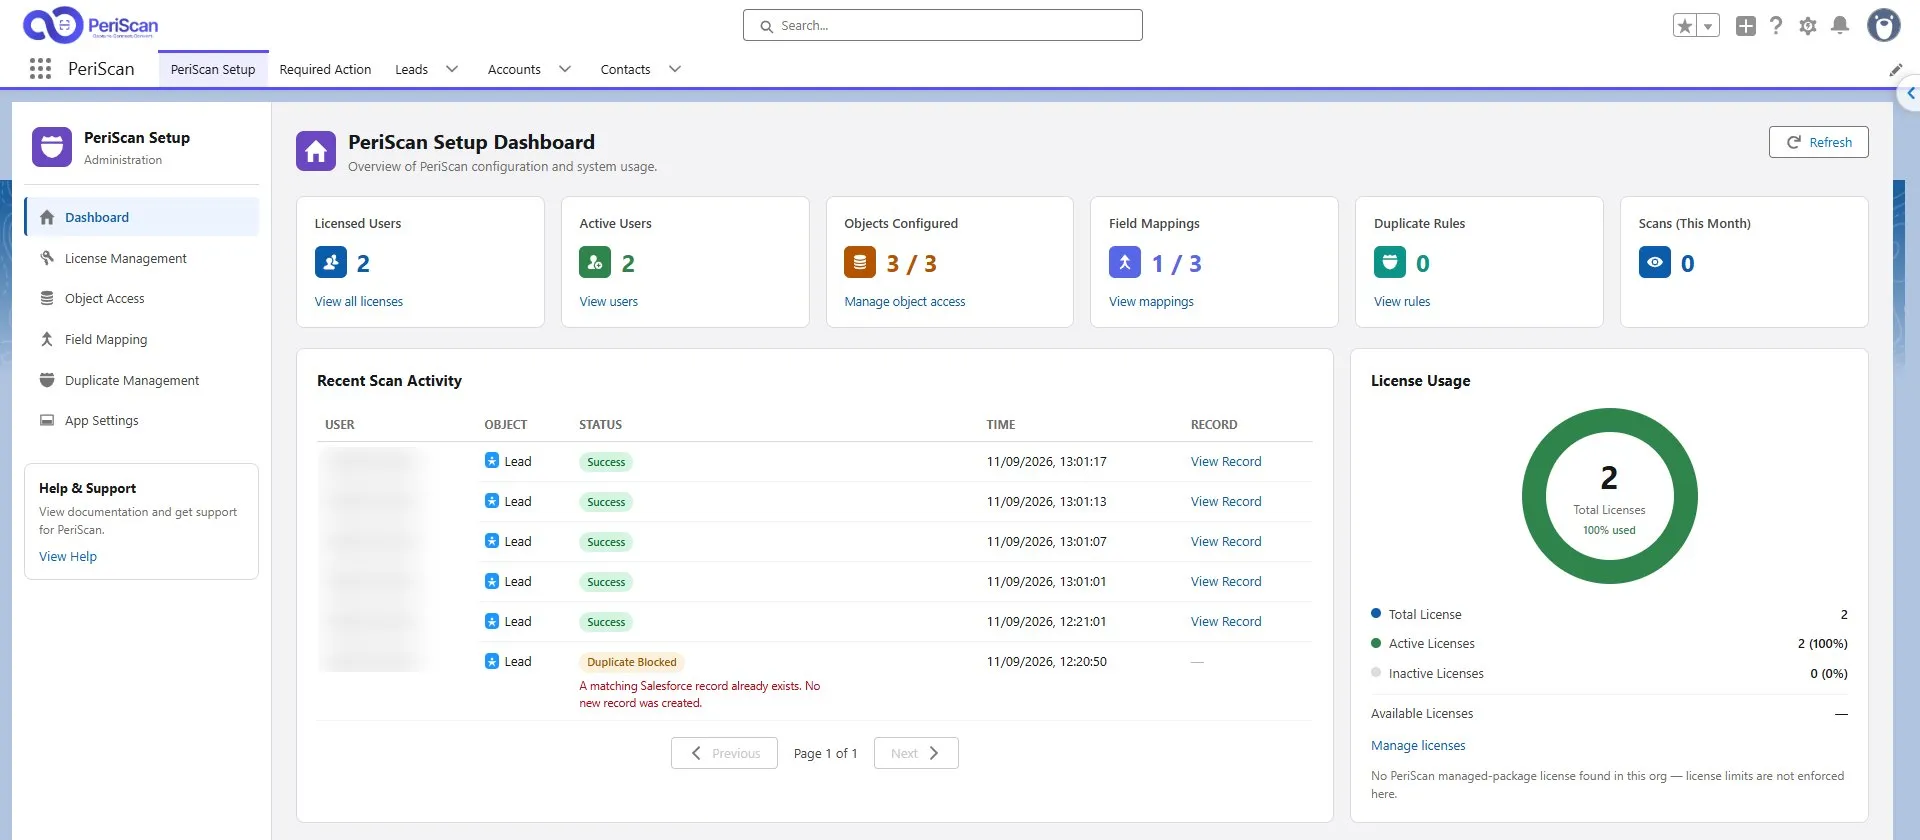Expand the collapsed side panel arrow
Screen dimensions: 1920x840
1910,94
